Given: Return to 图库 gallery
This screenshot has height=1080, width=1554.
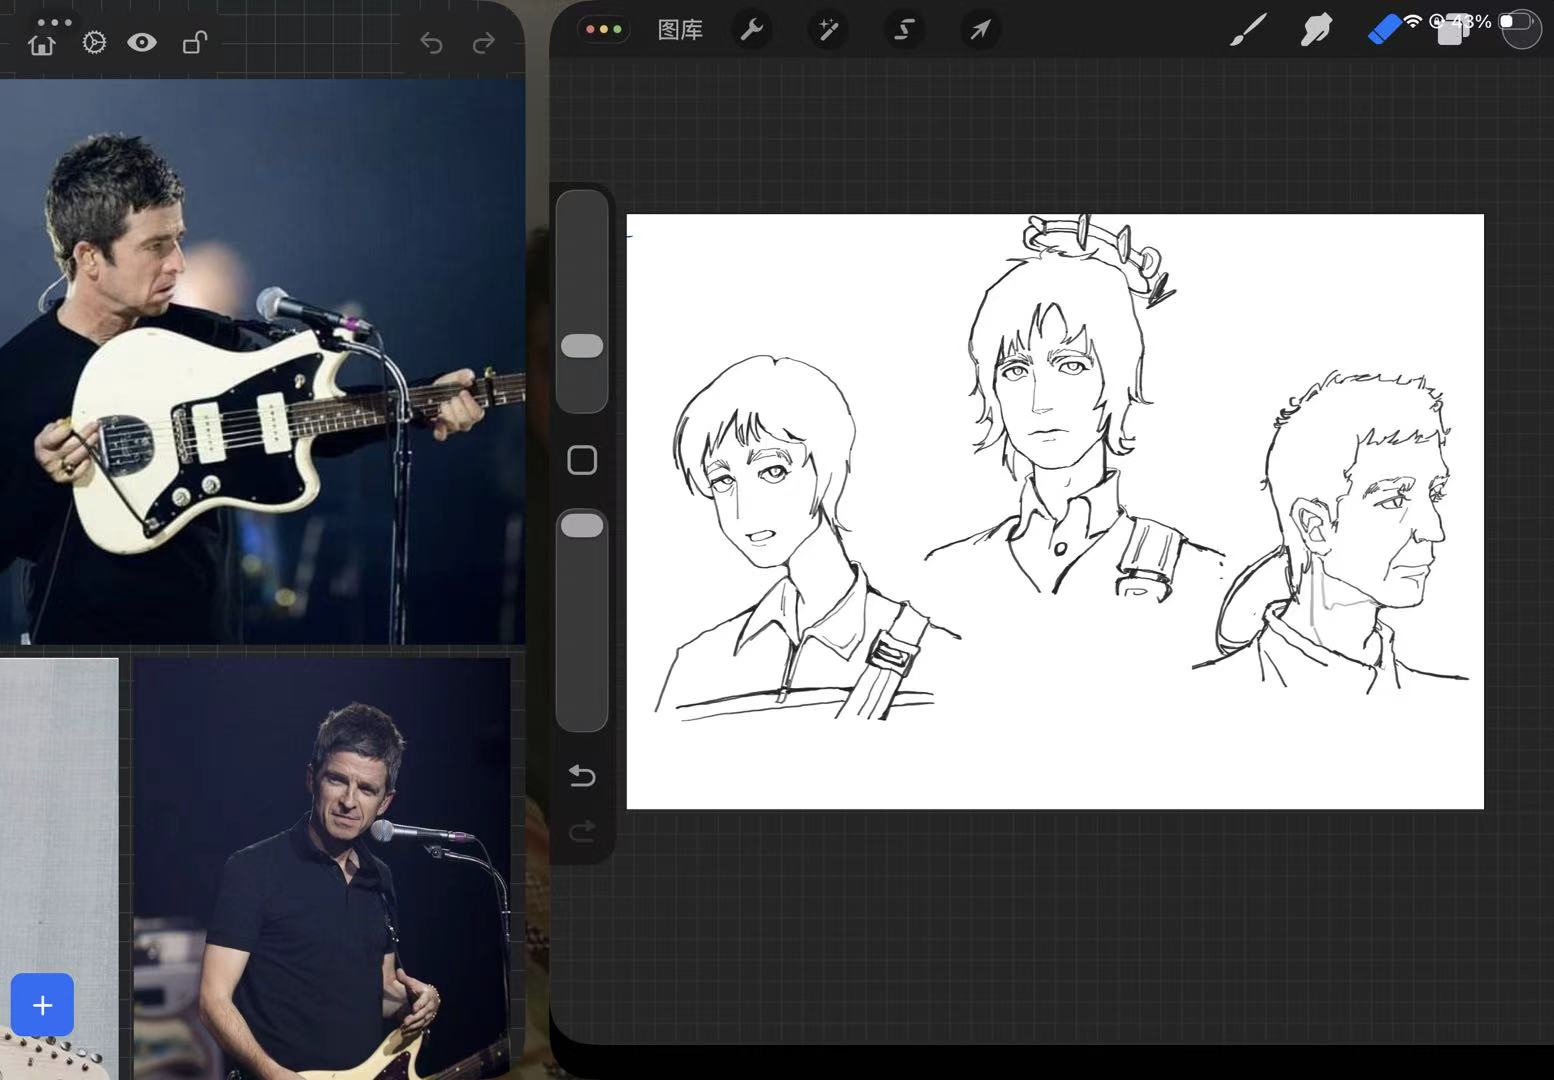Looking at the screenshot, I should (680, 30).
